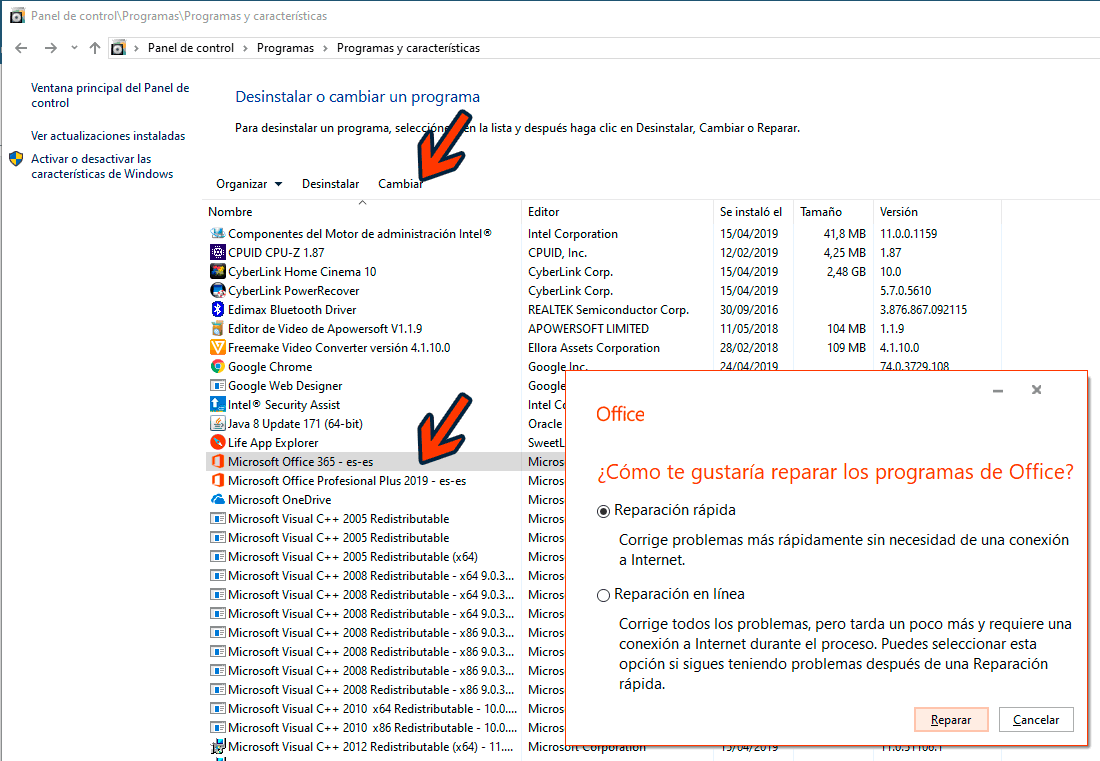Go back with the back arrow

point(21,48)
